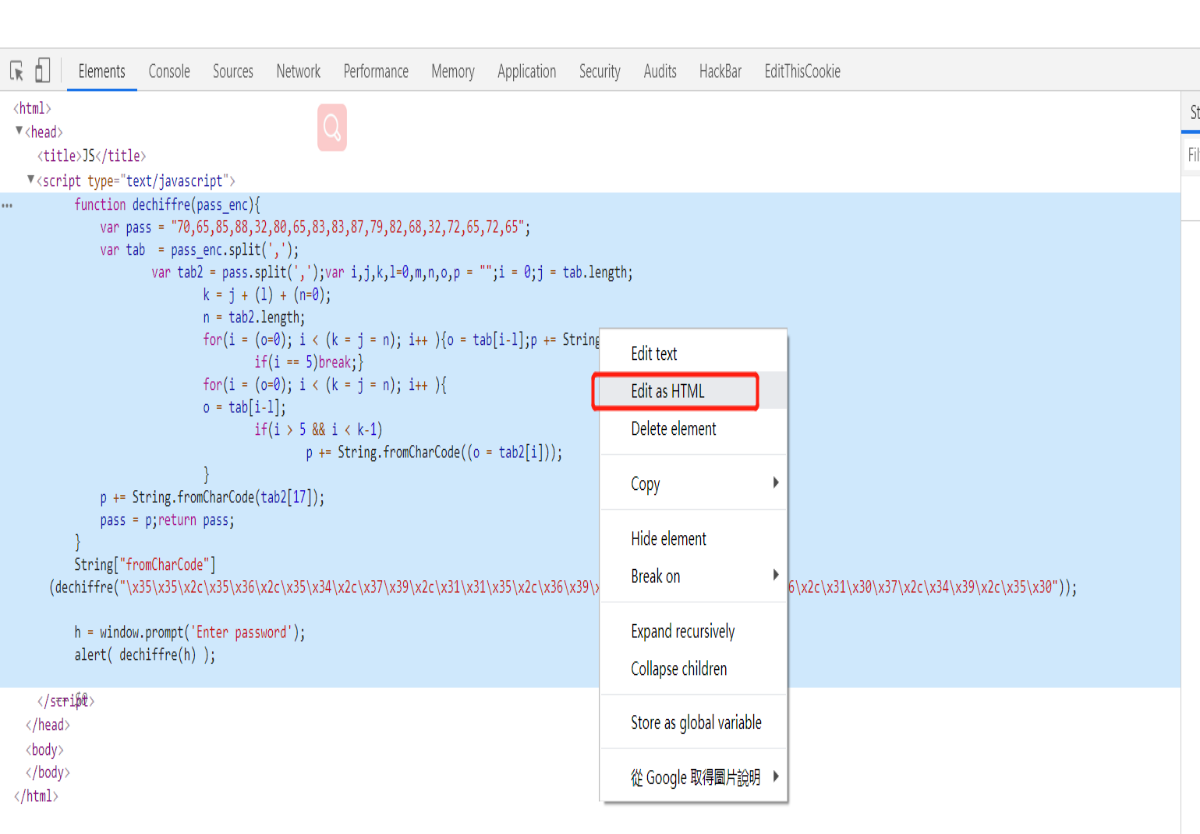The width and height of the screenshot is (1200, 834).
Task: Open the Performance tab
Action: [x=376, y=71]
